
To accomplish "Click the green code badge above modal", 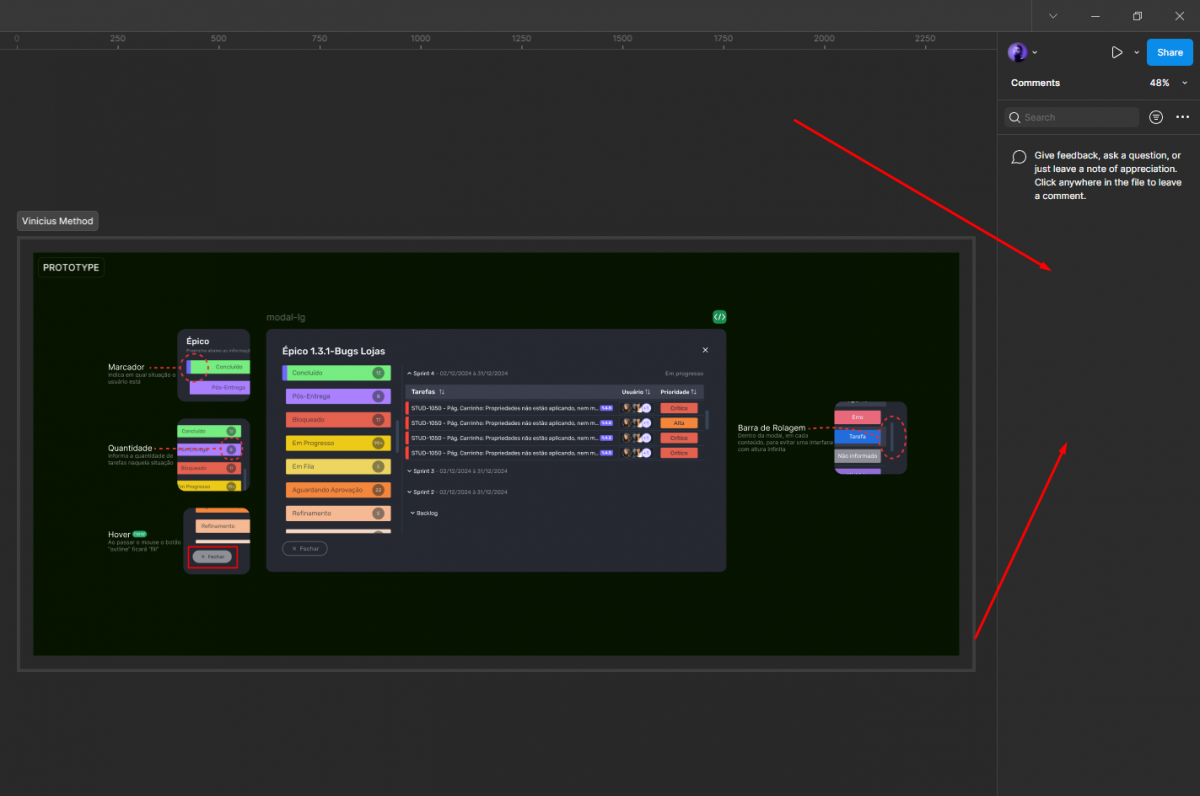I will coord(719,316).
